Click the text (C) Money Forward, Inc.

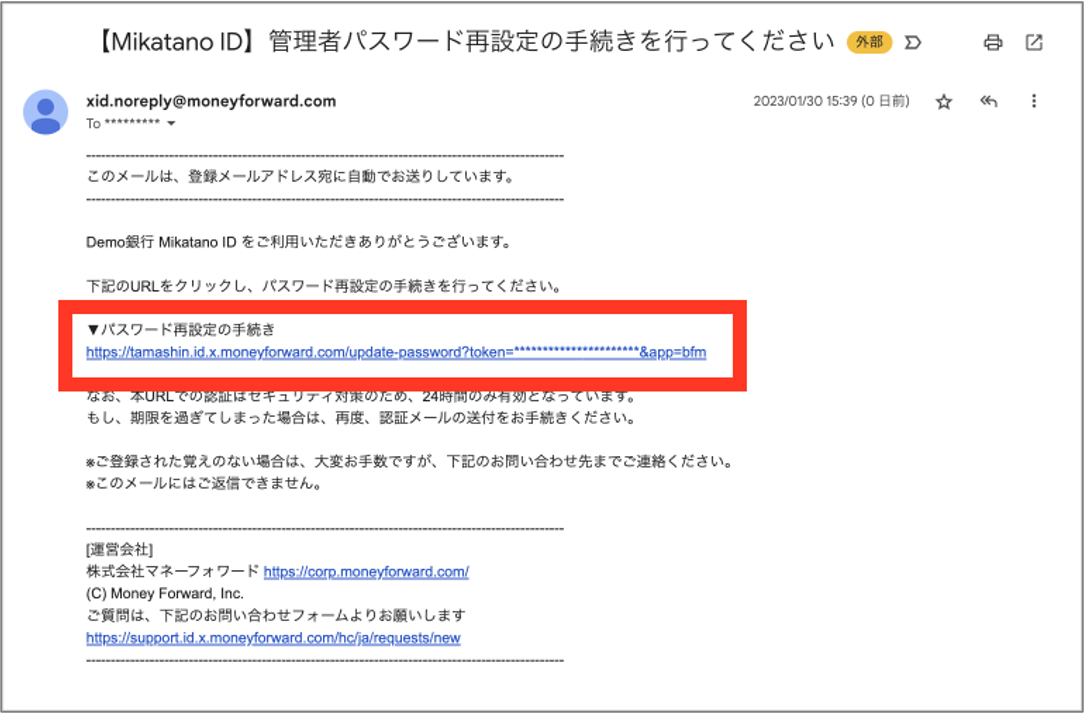[165, 594]
